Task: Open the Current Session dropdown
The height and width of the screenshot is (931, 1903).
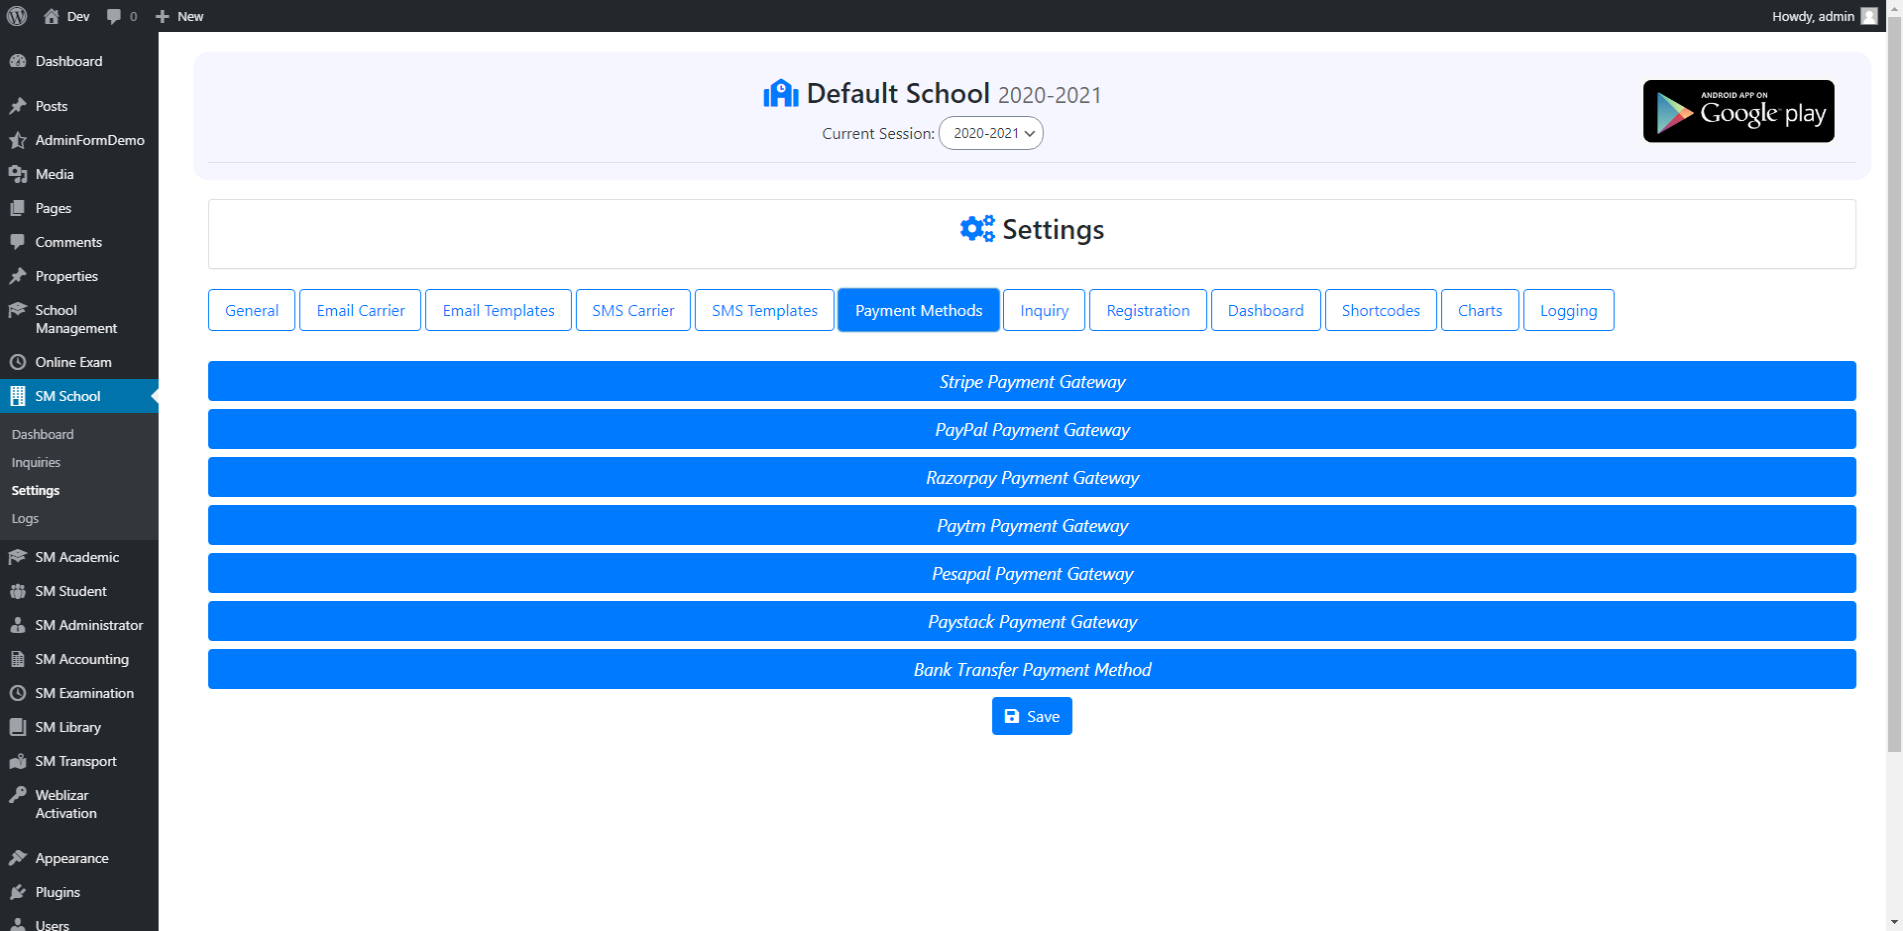Action: click(x=990, y=133)
